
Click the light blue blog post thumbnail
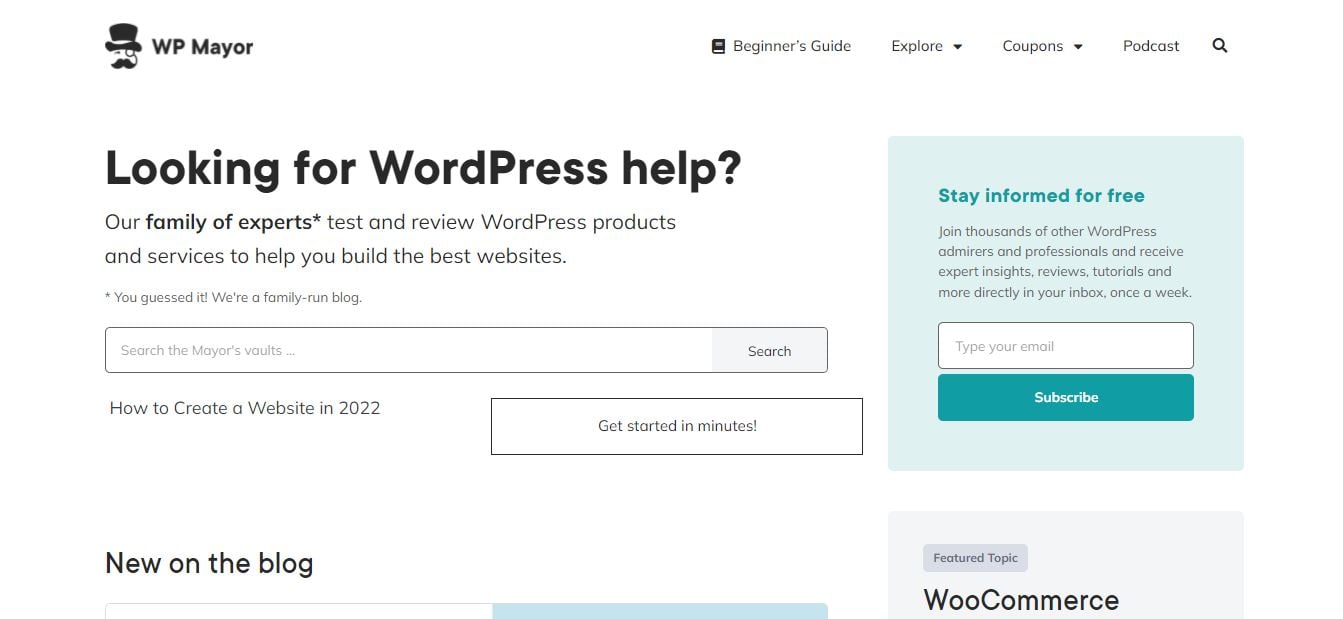(660, 611)
